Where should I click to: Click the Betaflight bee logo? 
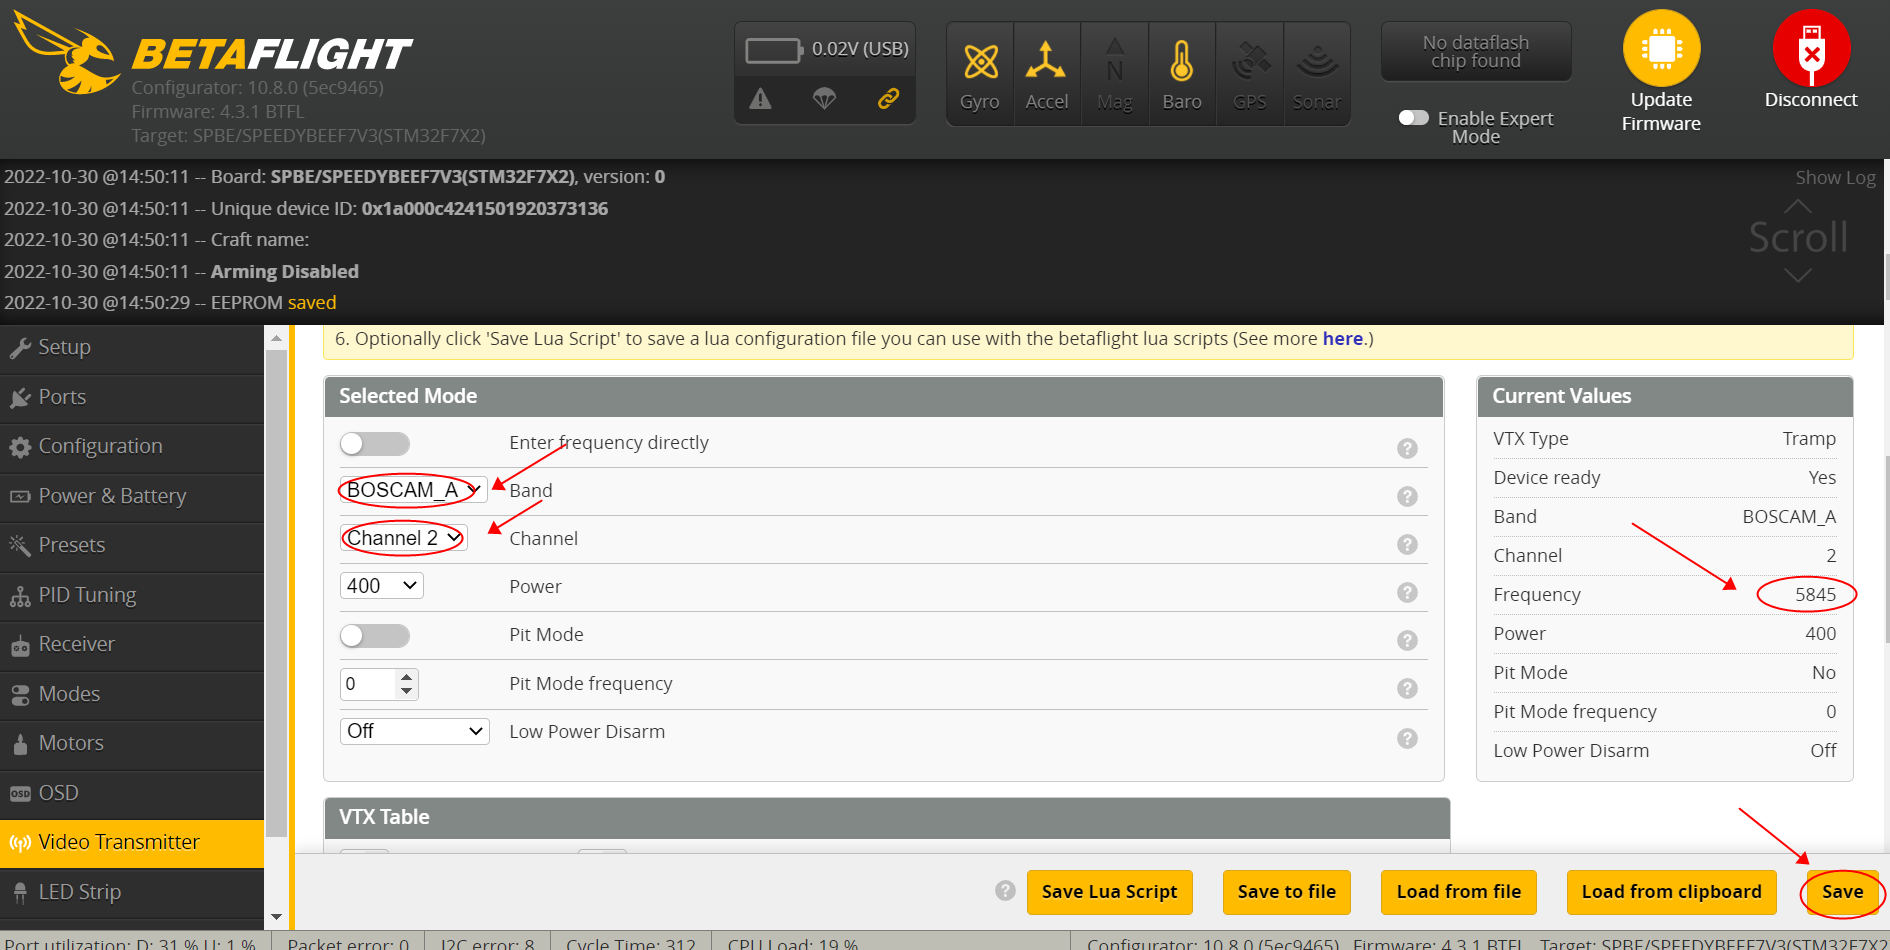67,53
